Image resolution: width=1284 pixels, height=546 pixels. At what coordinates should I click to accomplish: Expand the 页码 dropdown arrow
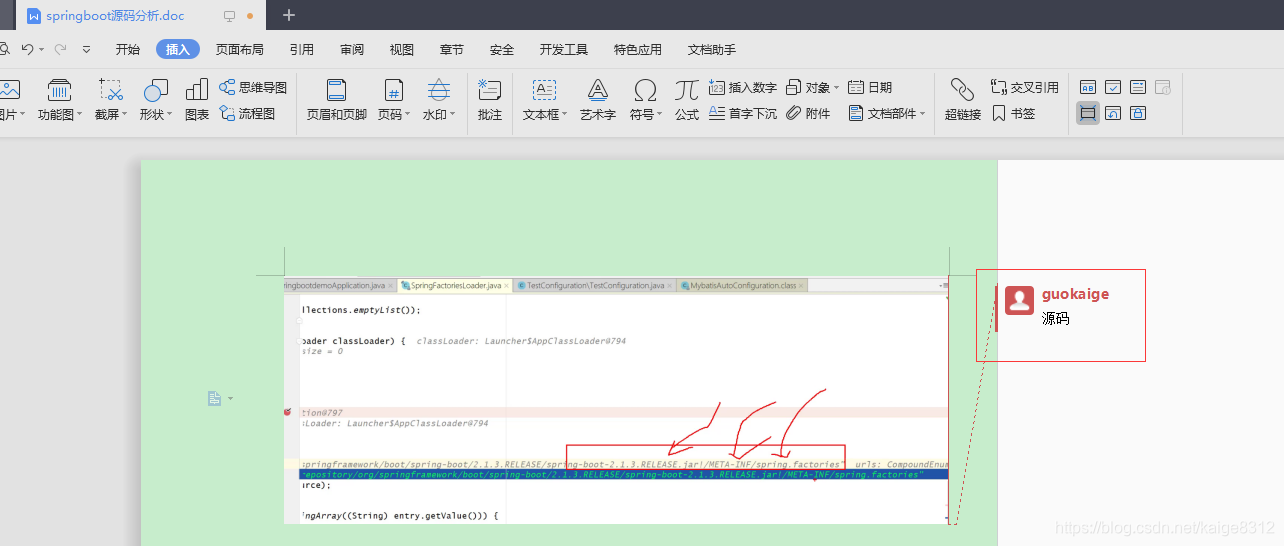[x=409, y=115]
